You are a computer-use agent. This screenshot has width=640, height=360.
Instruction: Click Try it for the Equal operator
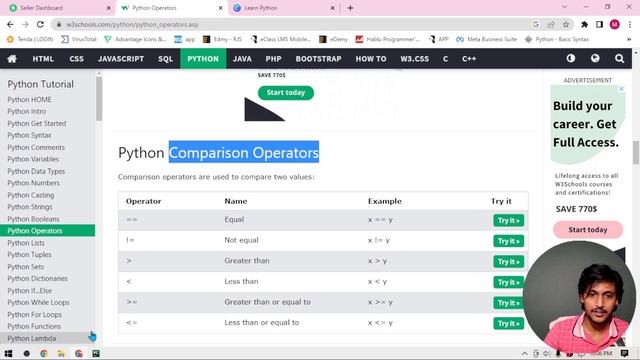point(508,220)
